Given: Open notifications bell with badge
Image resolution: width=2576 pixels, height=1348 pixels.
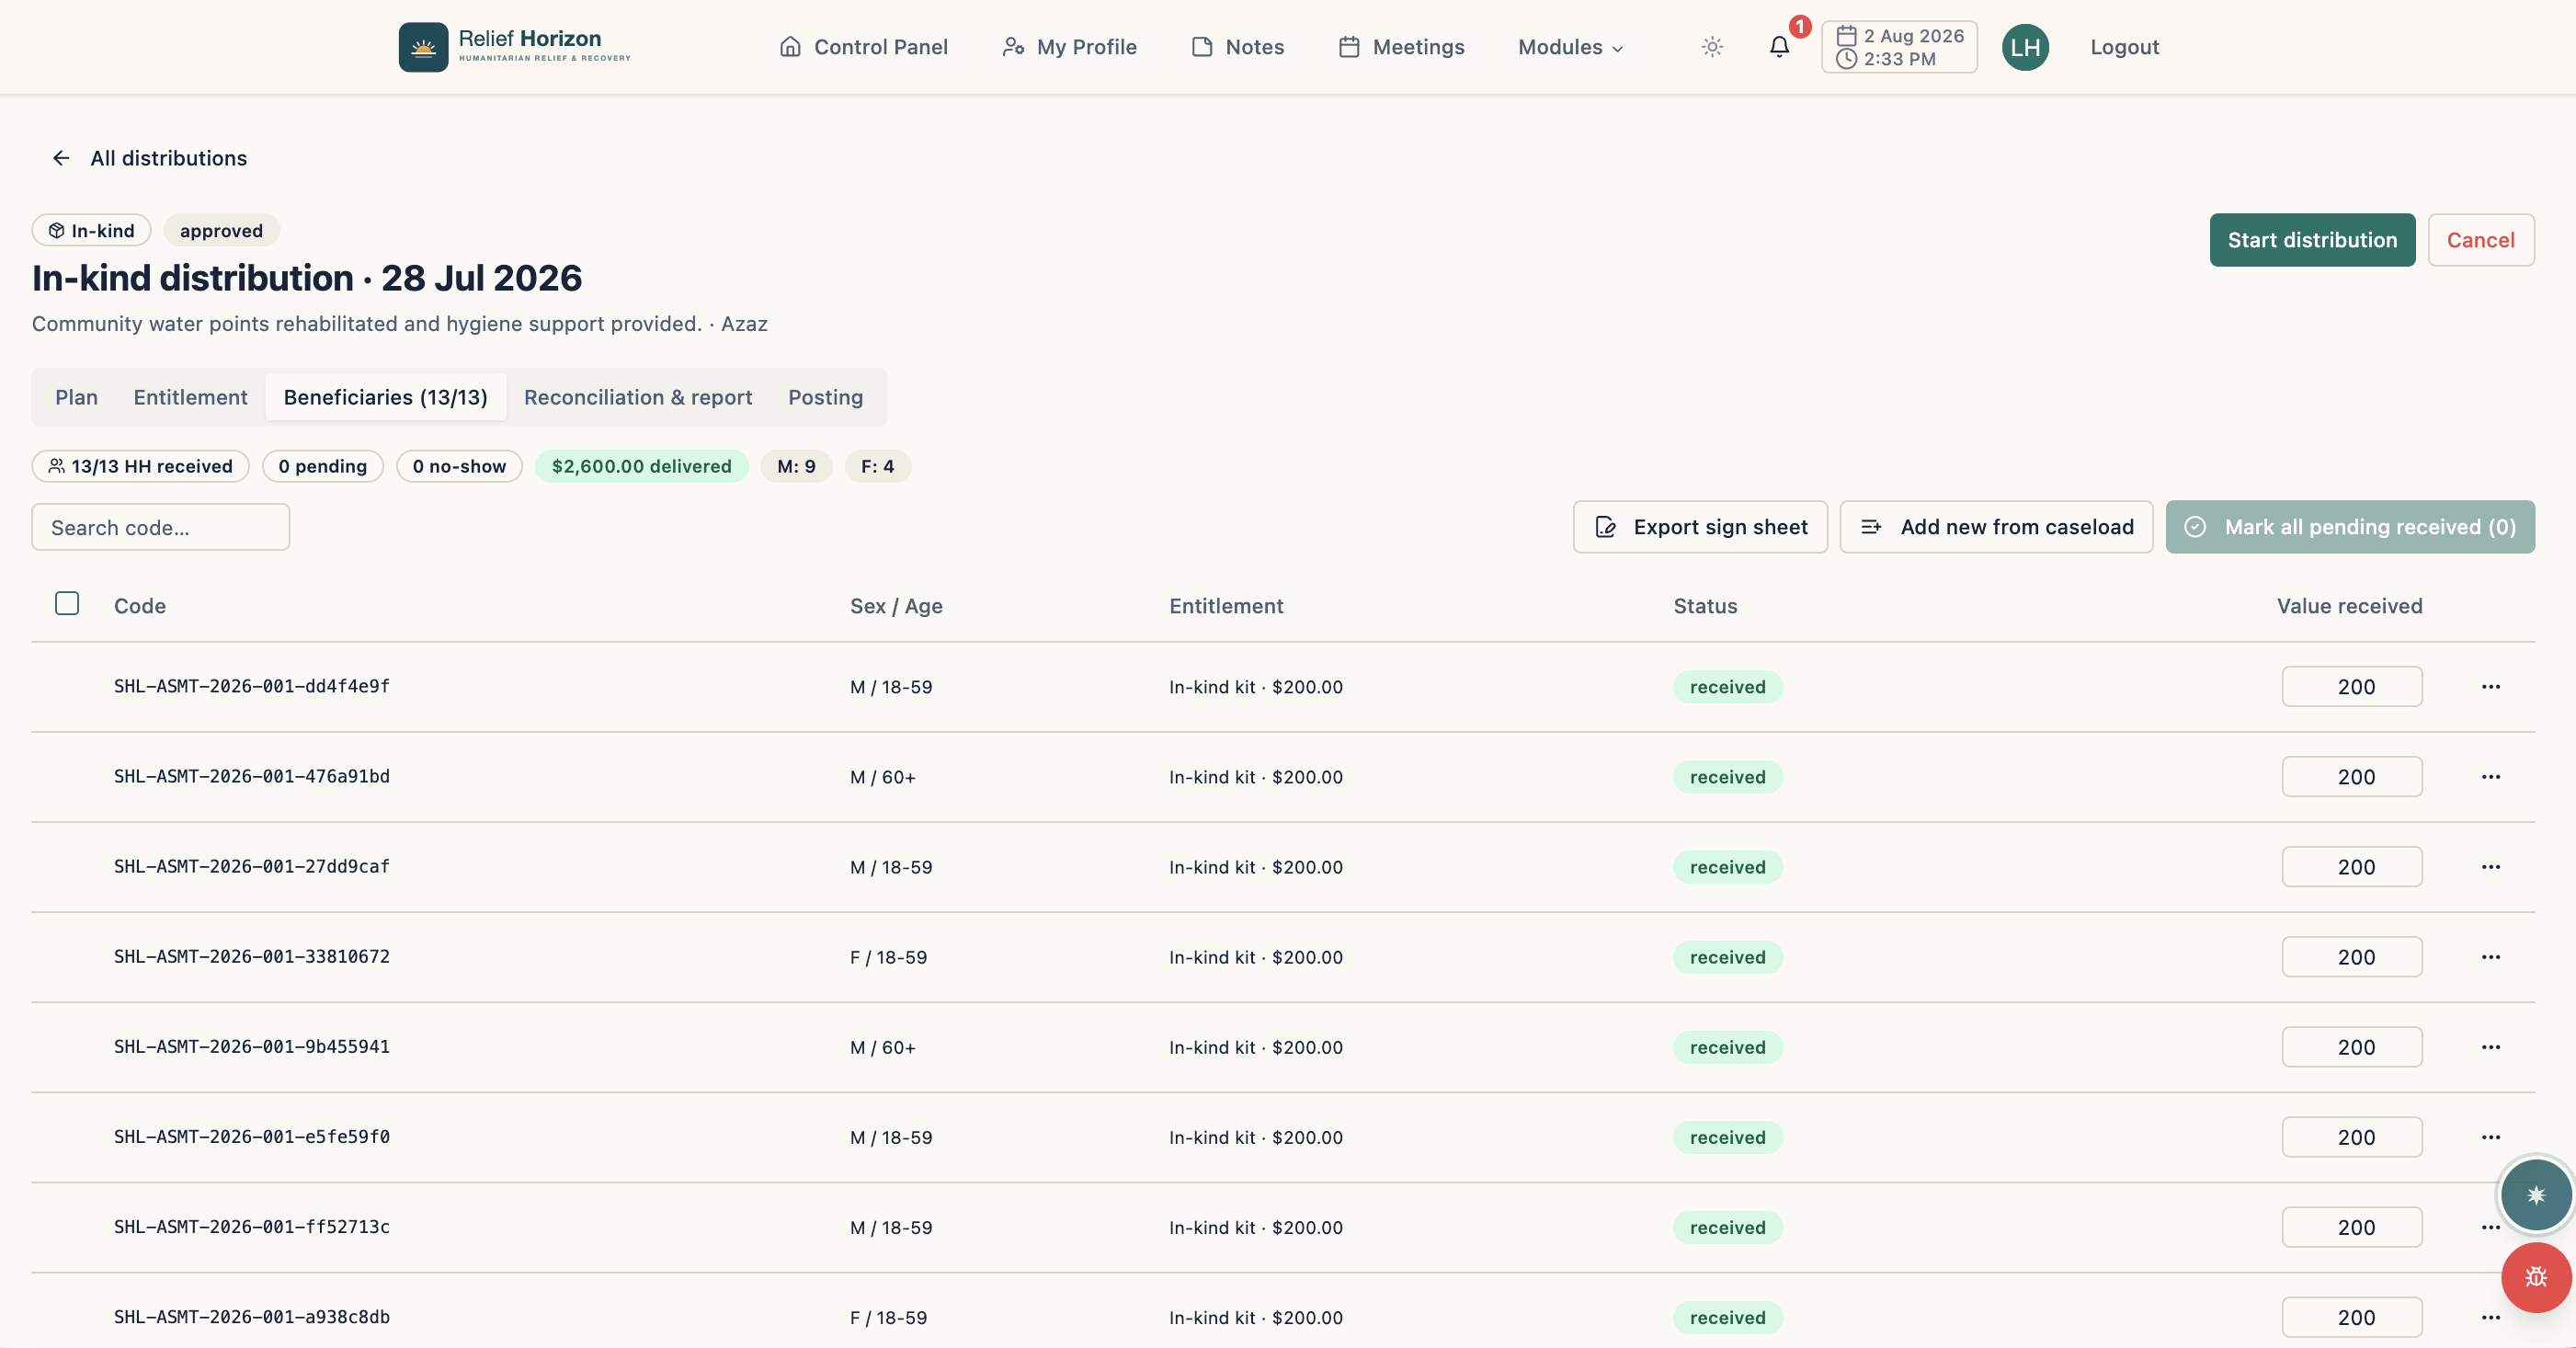Looking at the screenshot, I should (x=1779, y=47).
